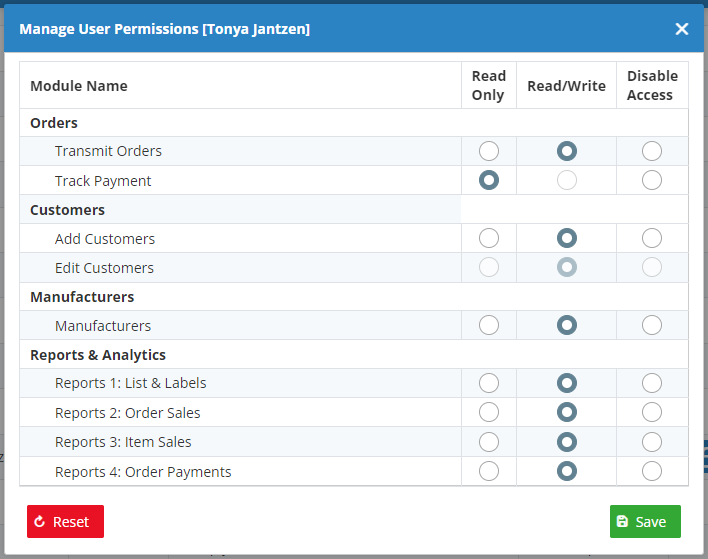Viewport: 708px width, 559px height.
Task: Select Read/Write for Transmit Orders
Action: tap(567, 151)
